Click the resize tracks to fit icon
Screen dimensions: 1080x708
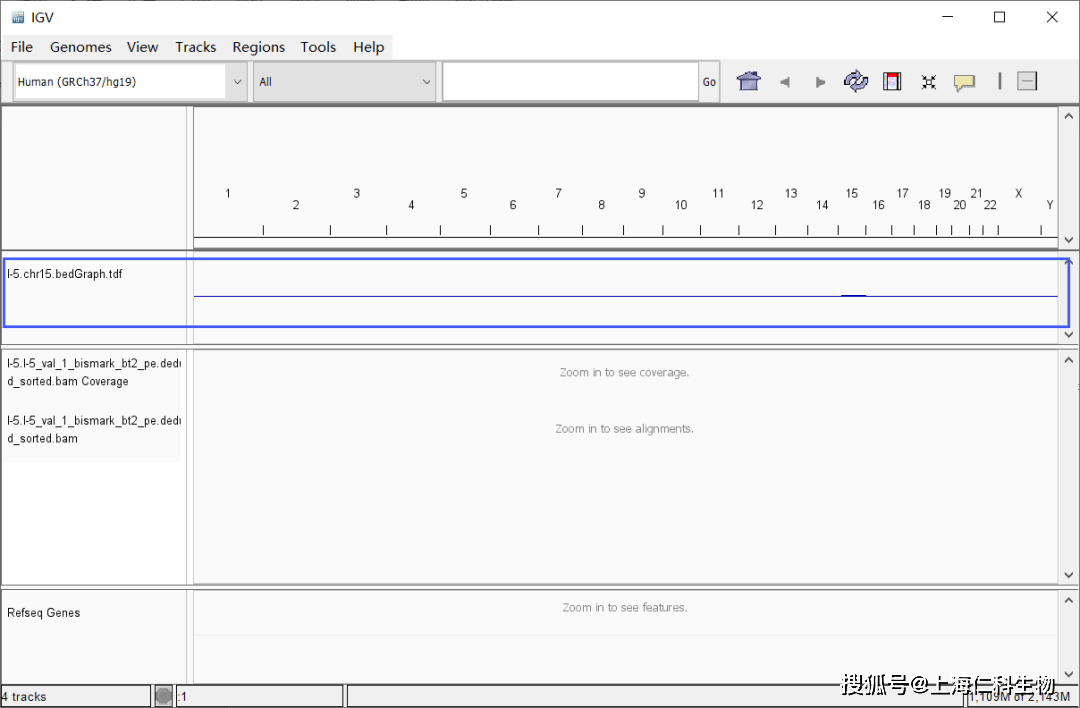pos(928,82)
